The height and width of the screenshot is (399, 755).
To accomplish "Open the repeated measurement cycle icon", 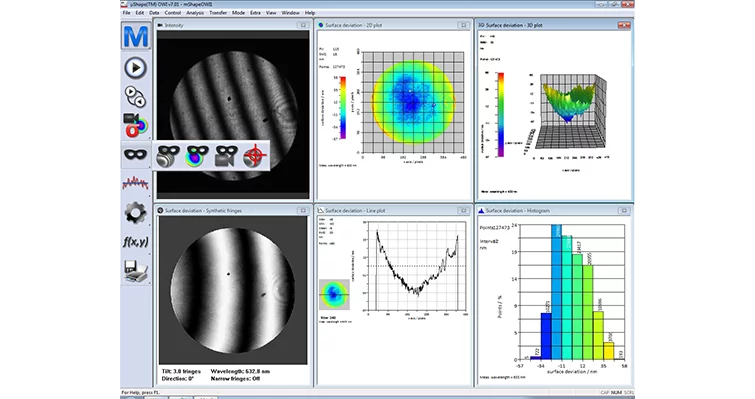I will (135, 97).
